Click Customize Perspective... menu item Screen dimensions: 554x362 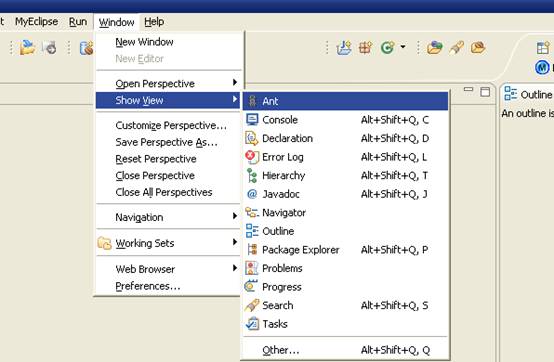click(x=168, y=125)
